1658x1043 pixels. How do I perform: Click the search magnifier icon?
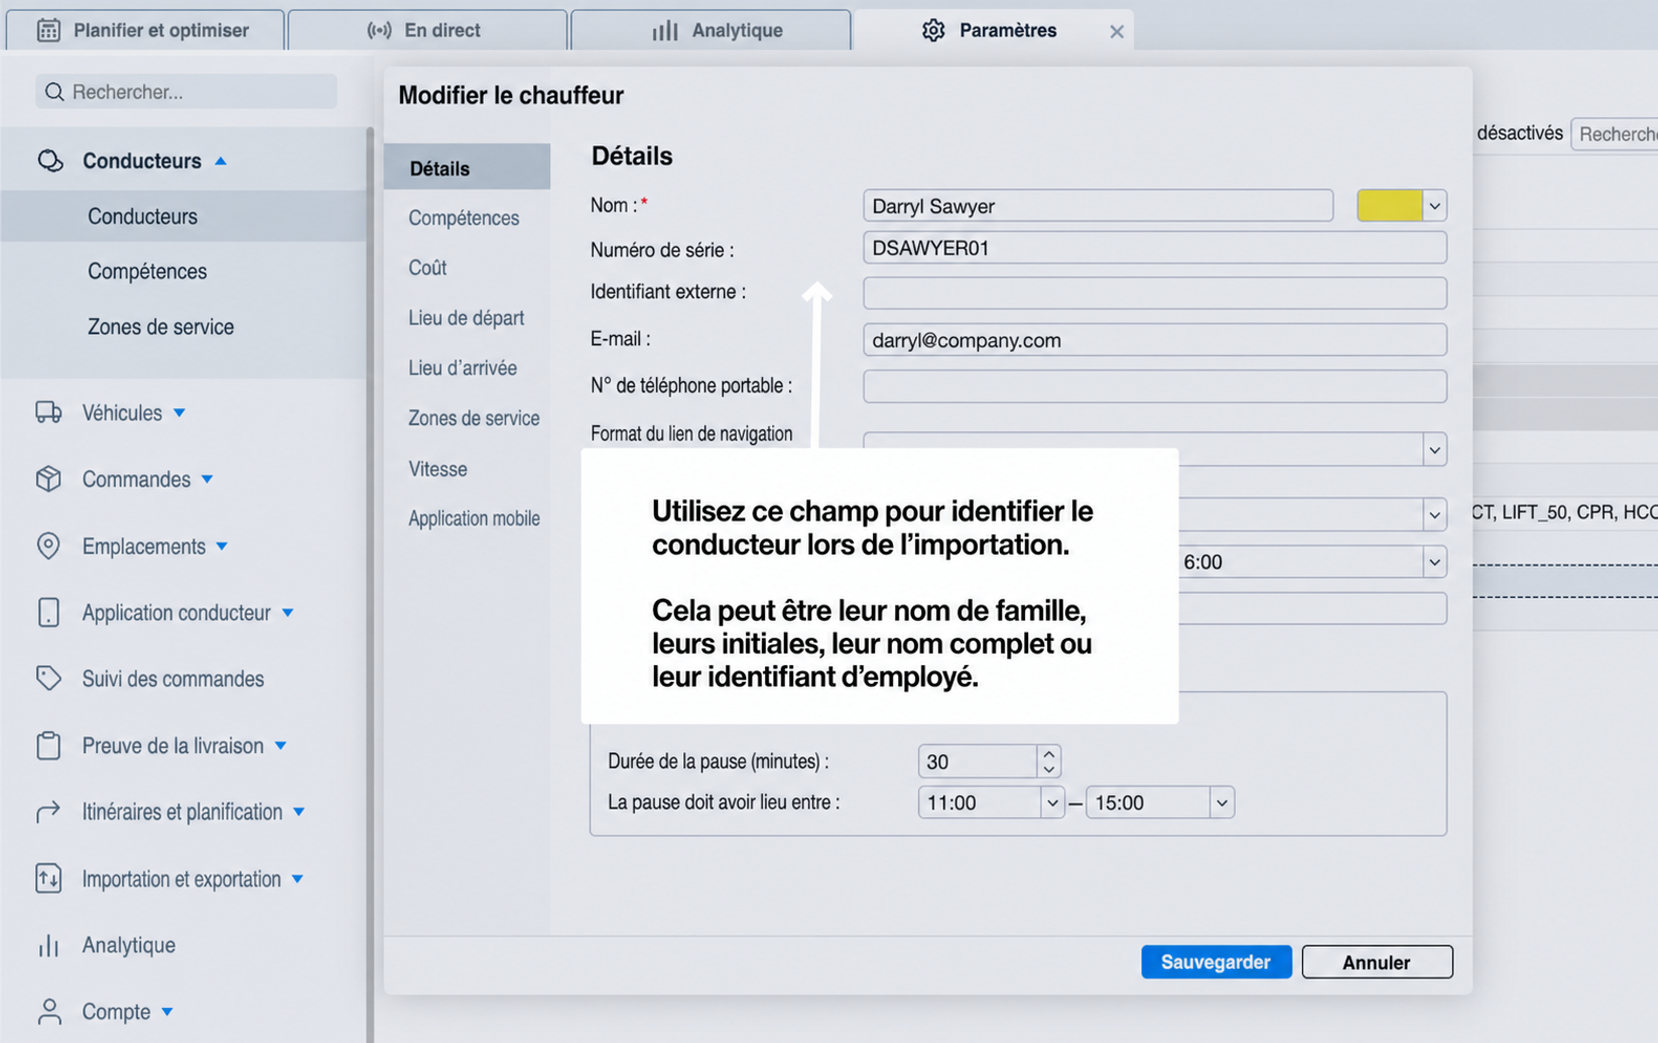[x=55, y=92]
